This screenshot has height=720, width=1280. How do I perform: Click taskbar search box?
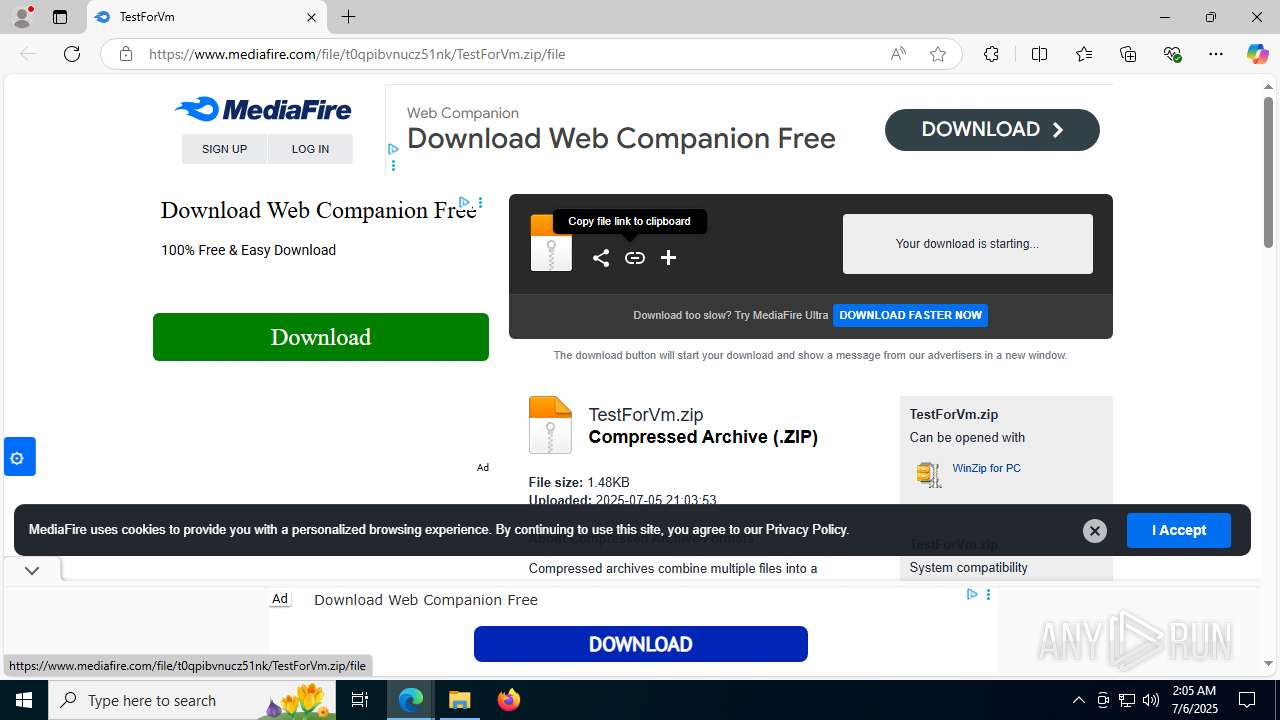(x=193, y=700)
